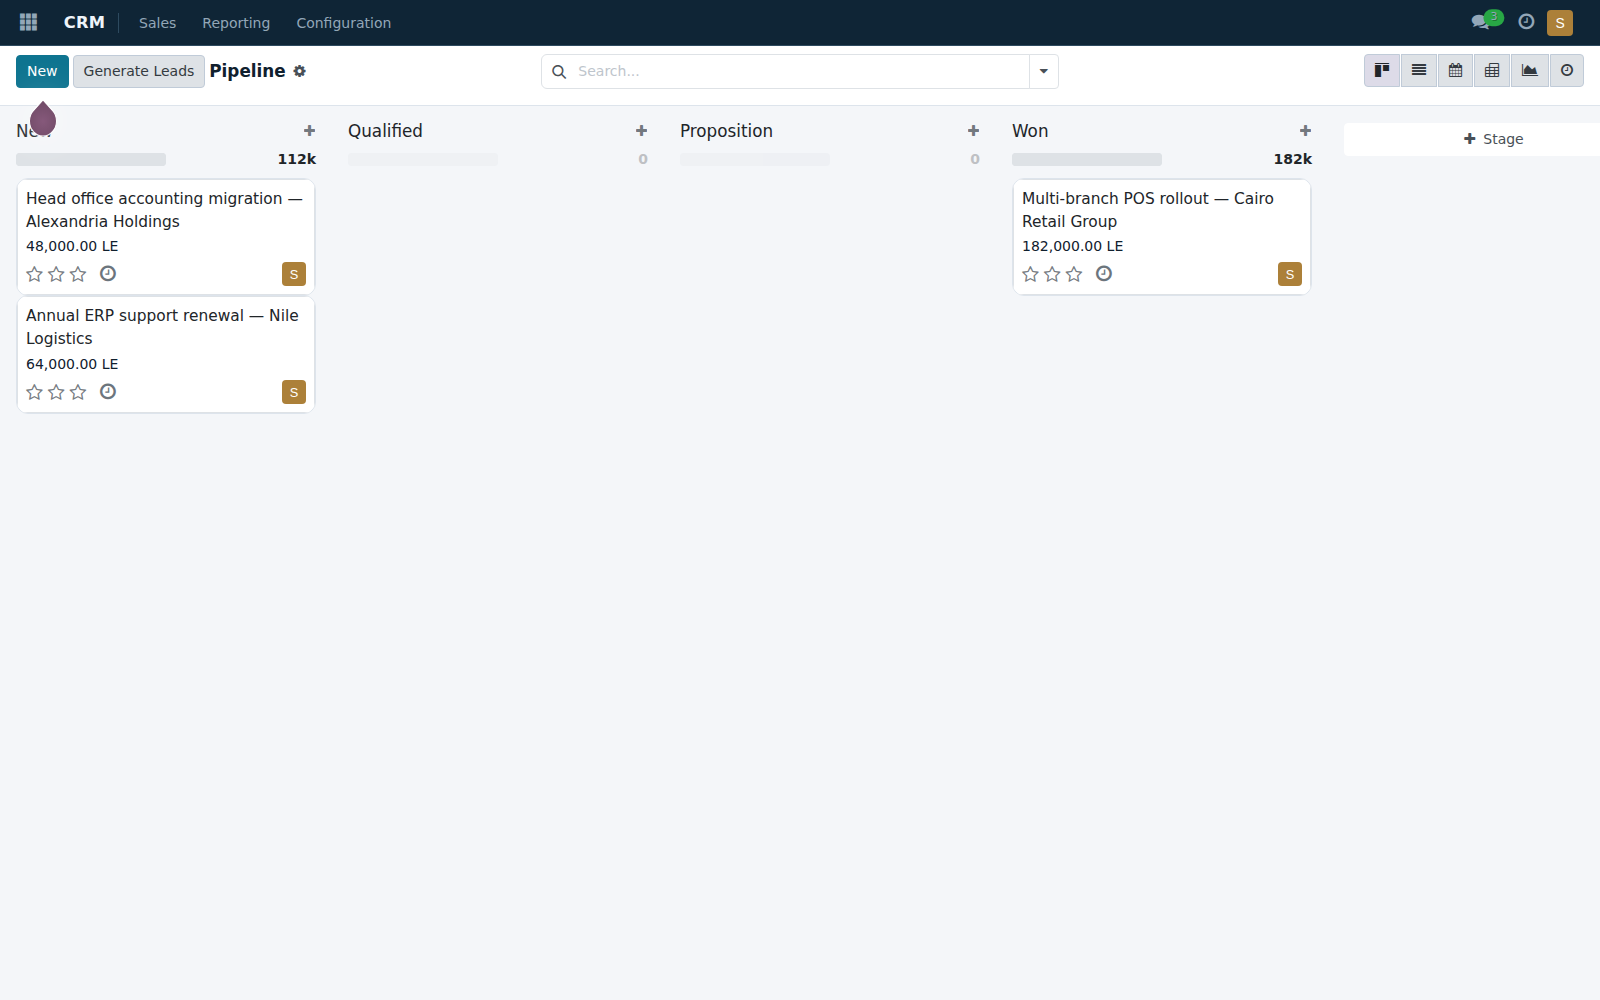Open the apps grid home menu
The width and height of the screenshot is (1600, 1000).
pyautogui.click(x=28, y=22)
